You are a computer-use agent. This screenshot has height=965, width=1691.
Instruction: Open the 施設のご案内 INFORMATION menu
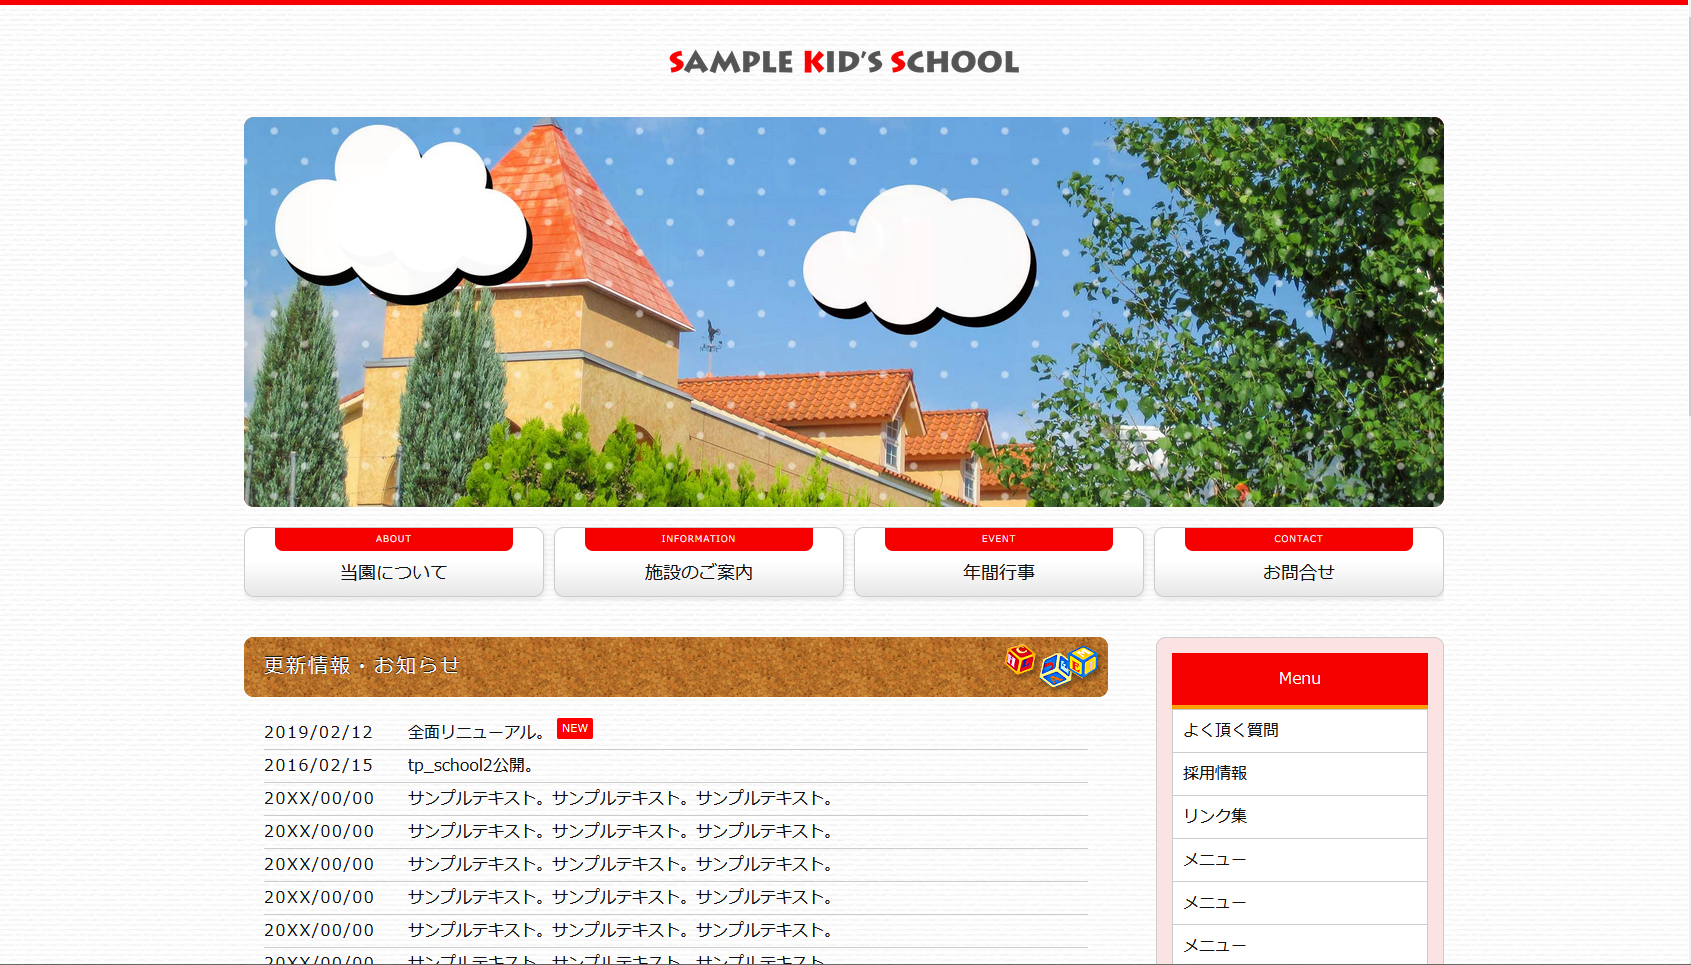699,562
